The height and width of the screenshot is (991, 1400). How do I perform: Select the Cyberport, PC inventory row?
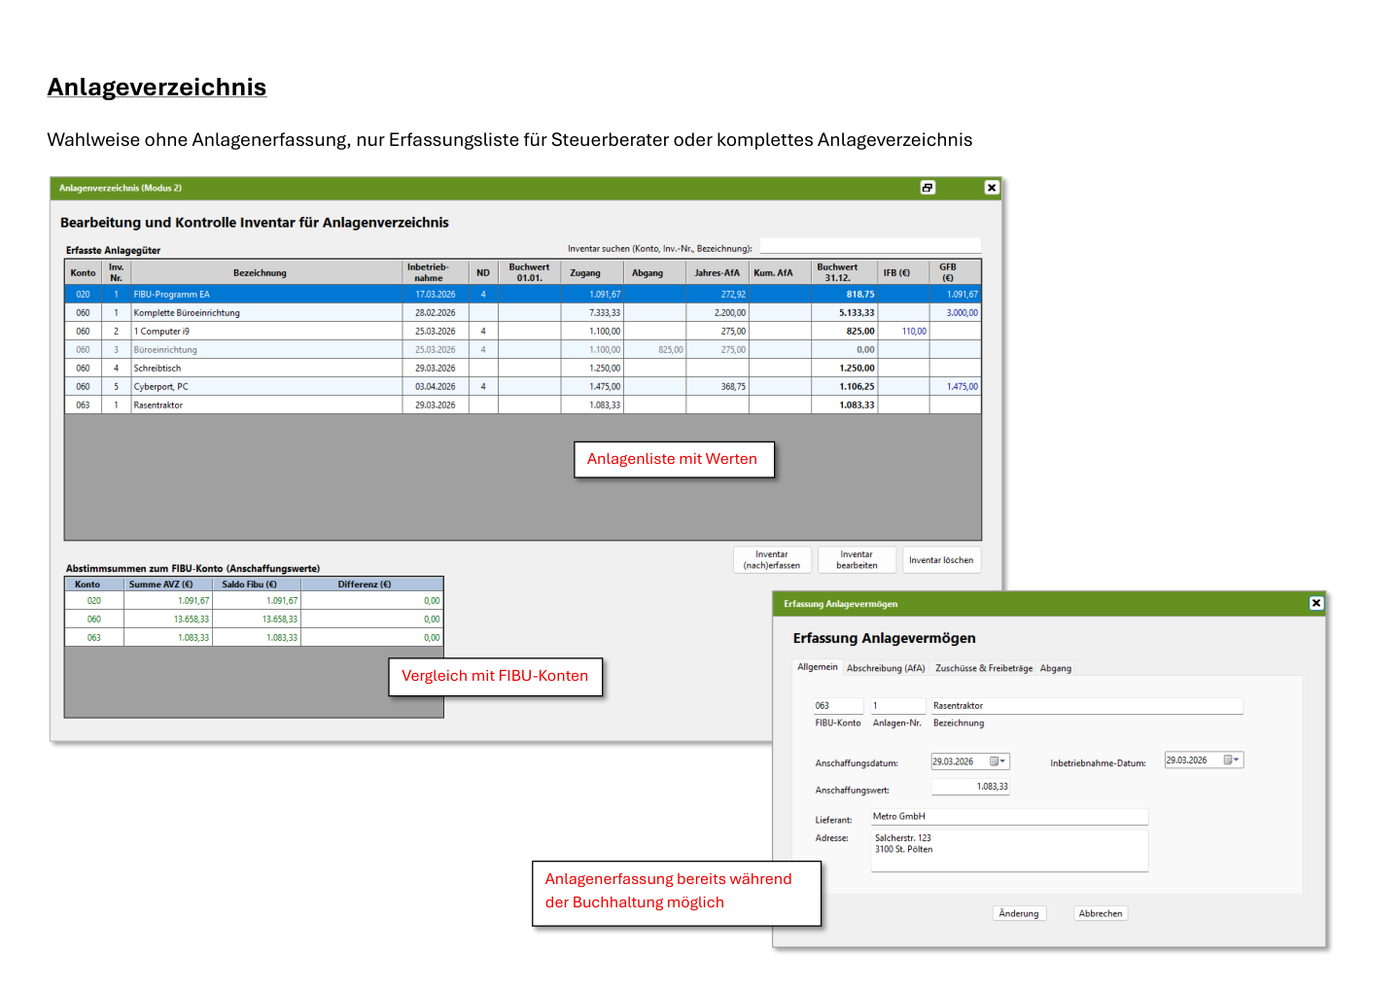pyautogui.click(x=523, y=386)
